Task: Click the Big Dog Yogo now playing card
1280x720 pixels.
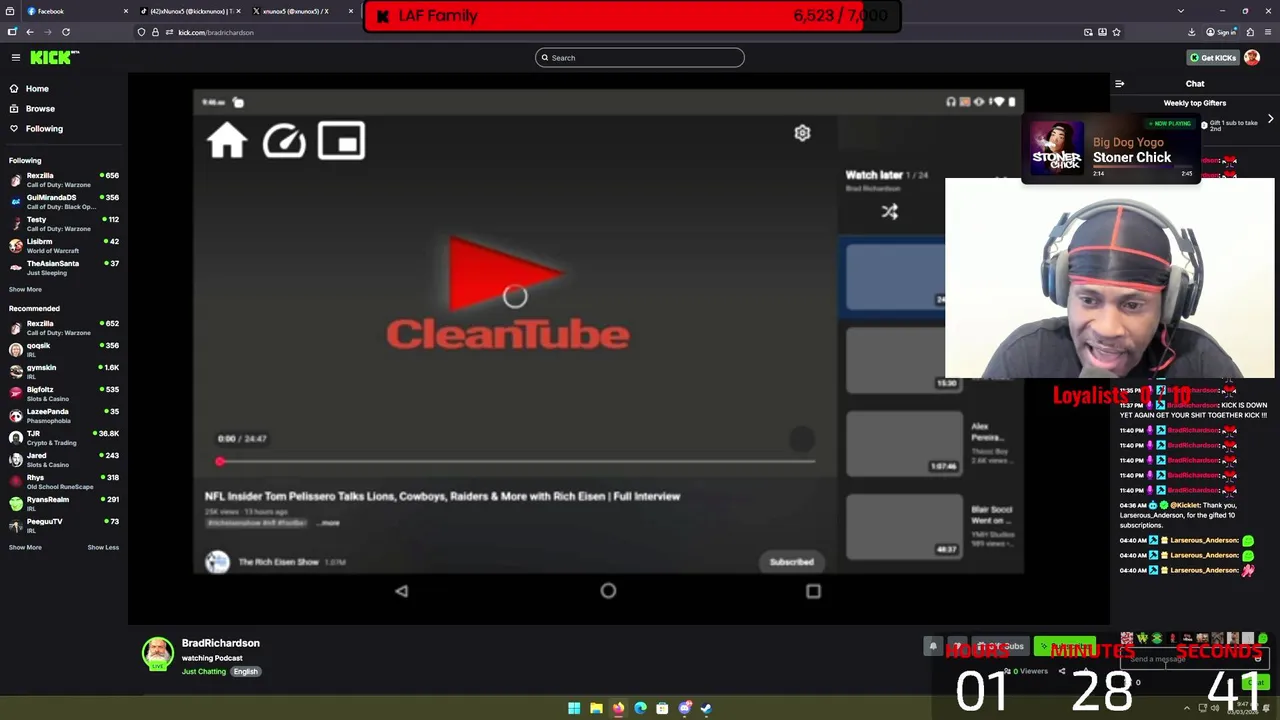Action: [1110, 149]
